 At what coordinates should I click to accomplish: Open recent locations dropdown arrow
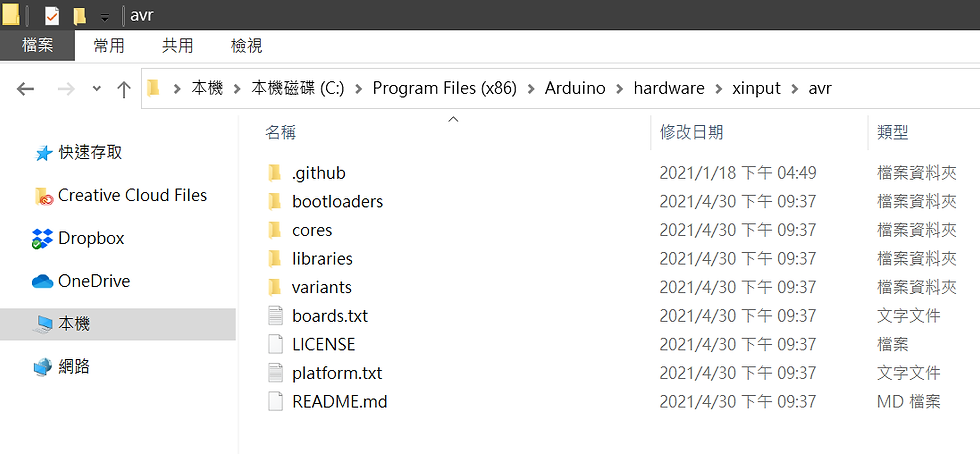pos(96,89)
